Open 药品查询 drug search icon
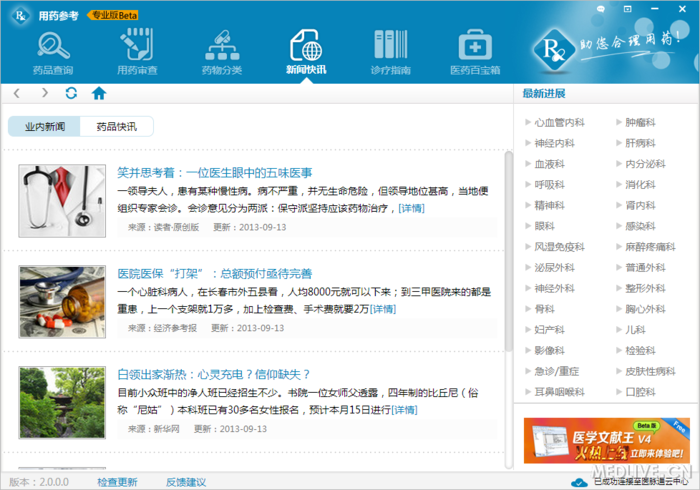 coord(53,52)
